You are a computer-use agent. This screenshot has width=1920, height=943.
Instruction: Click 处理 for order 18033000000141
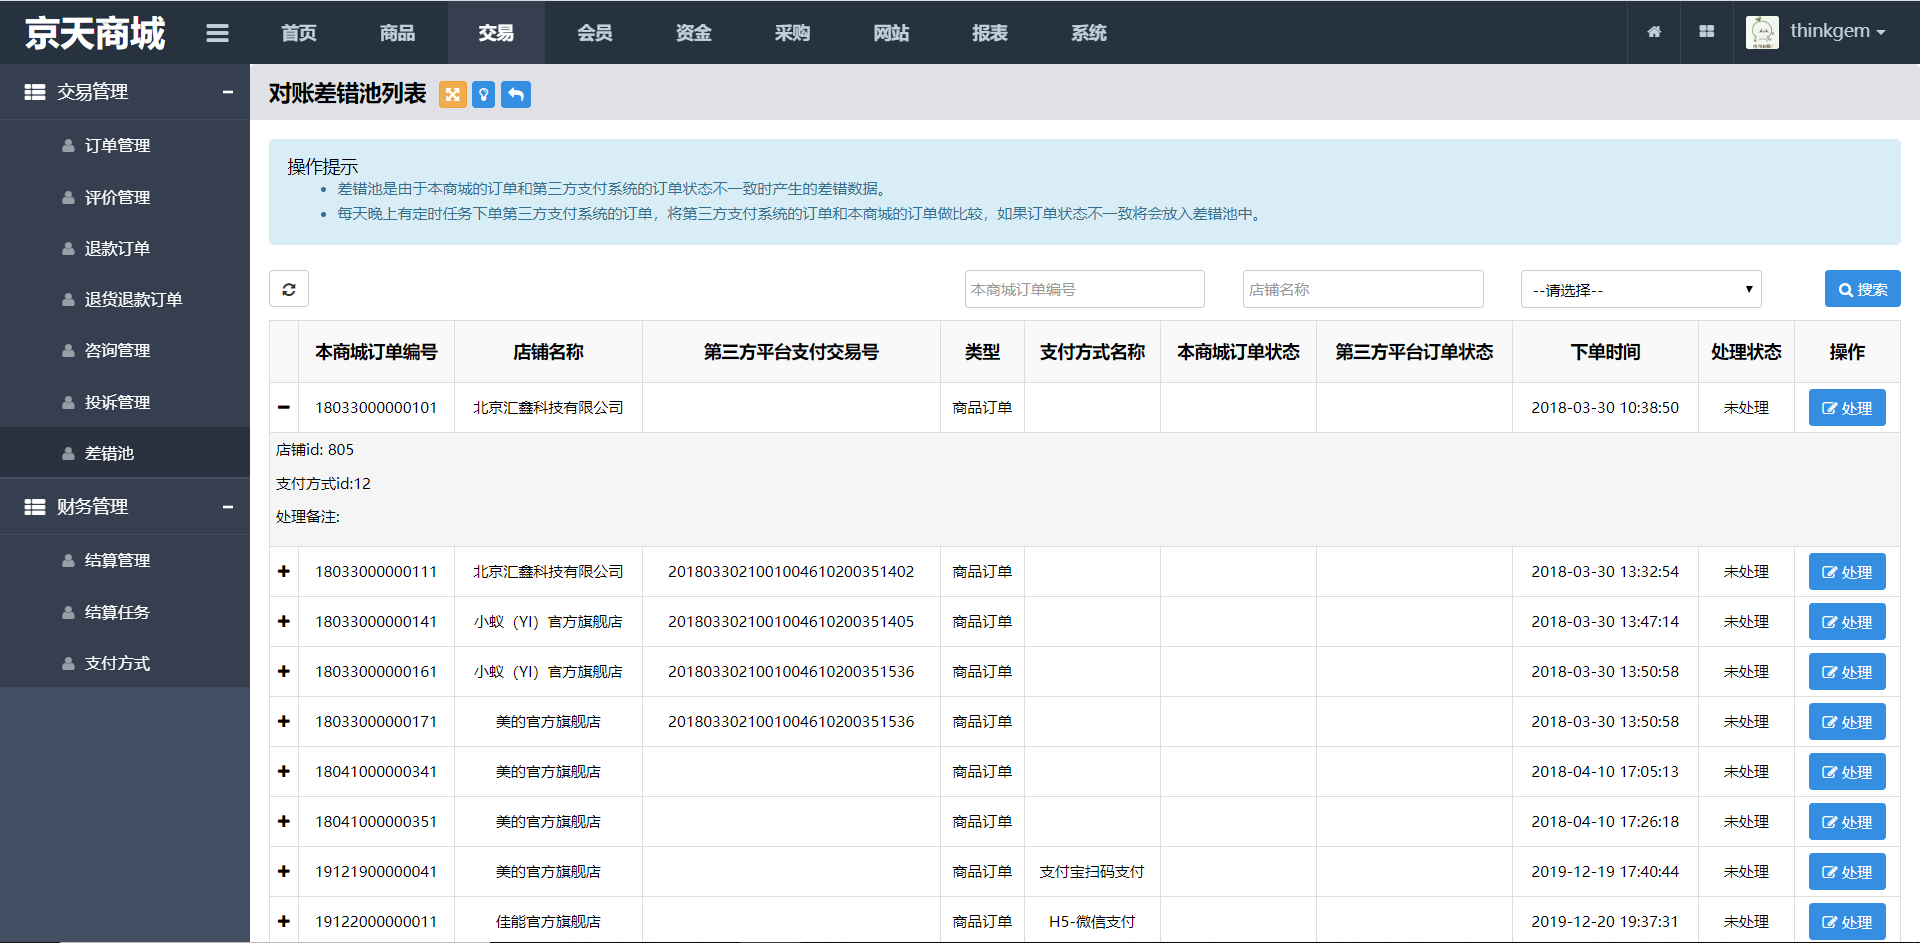(1847, 622)
